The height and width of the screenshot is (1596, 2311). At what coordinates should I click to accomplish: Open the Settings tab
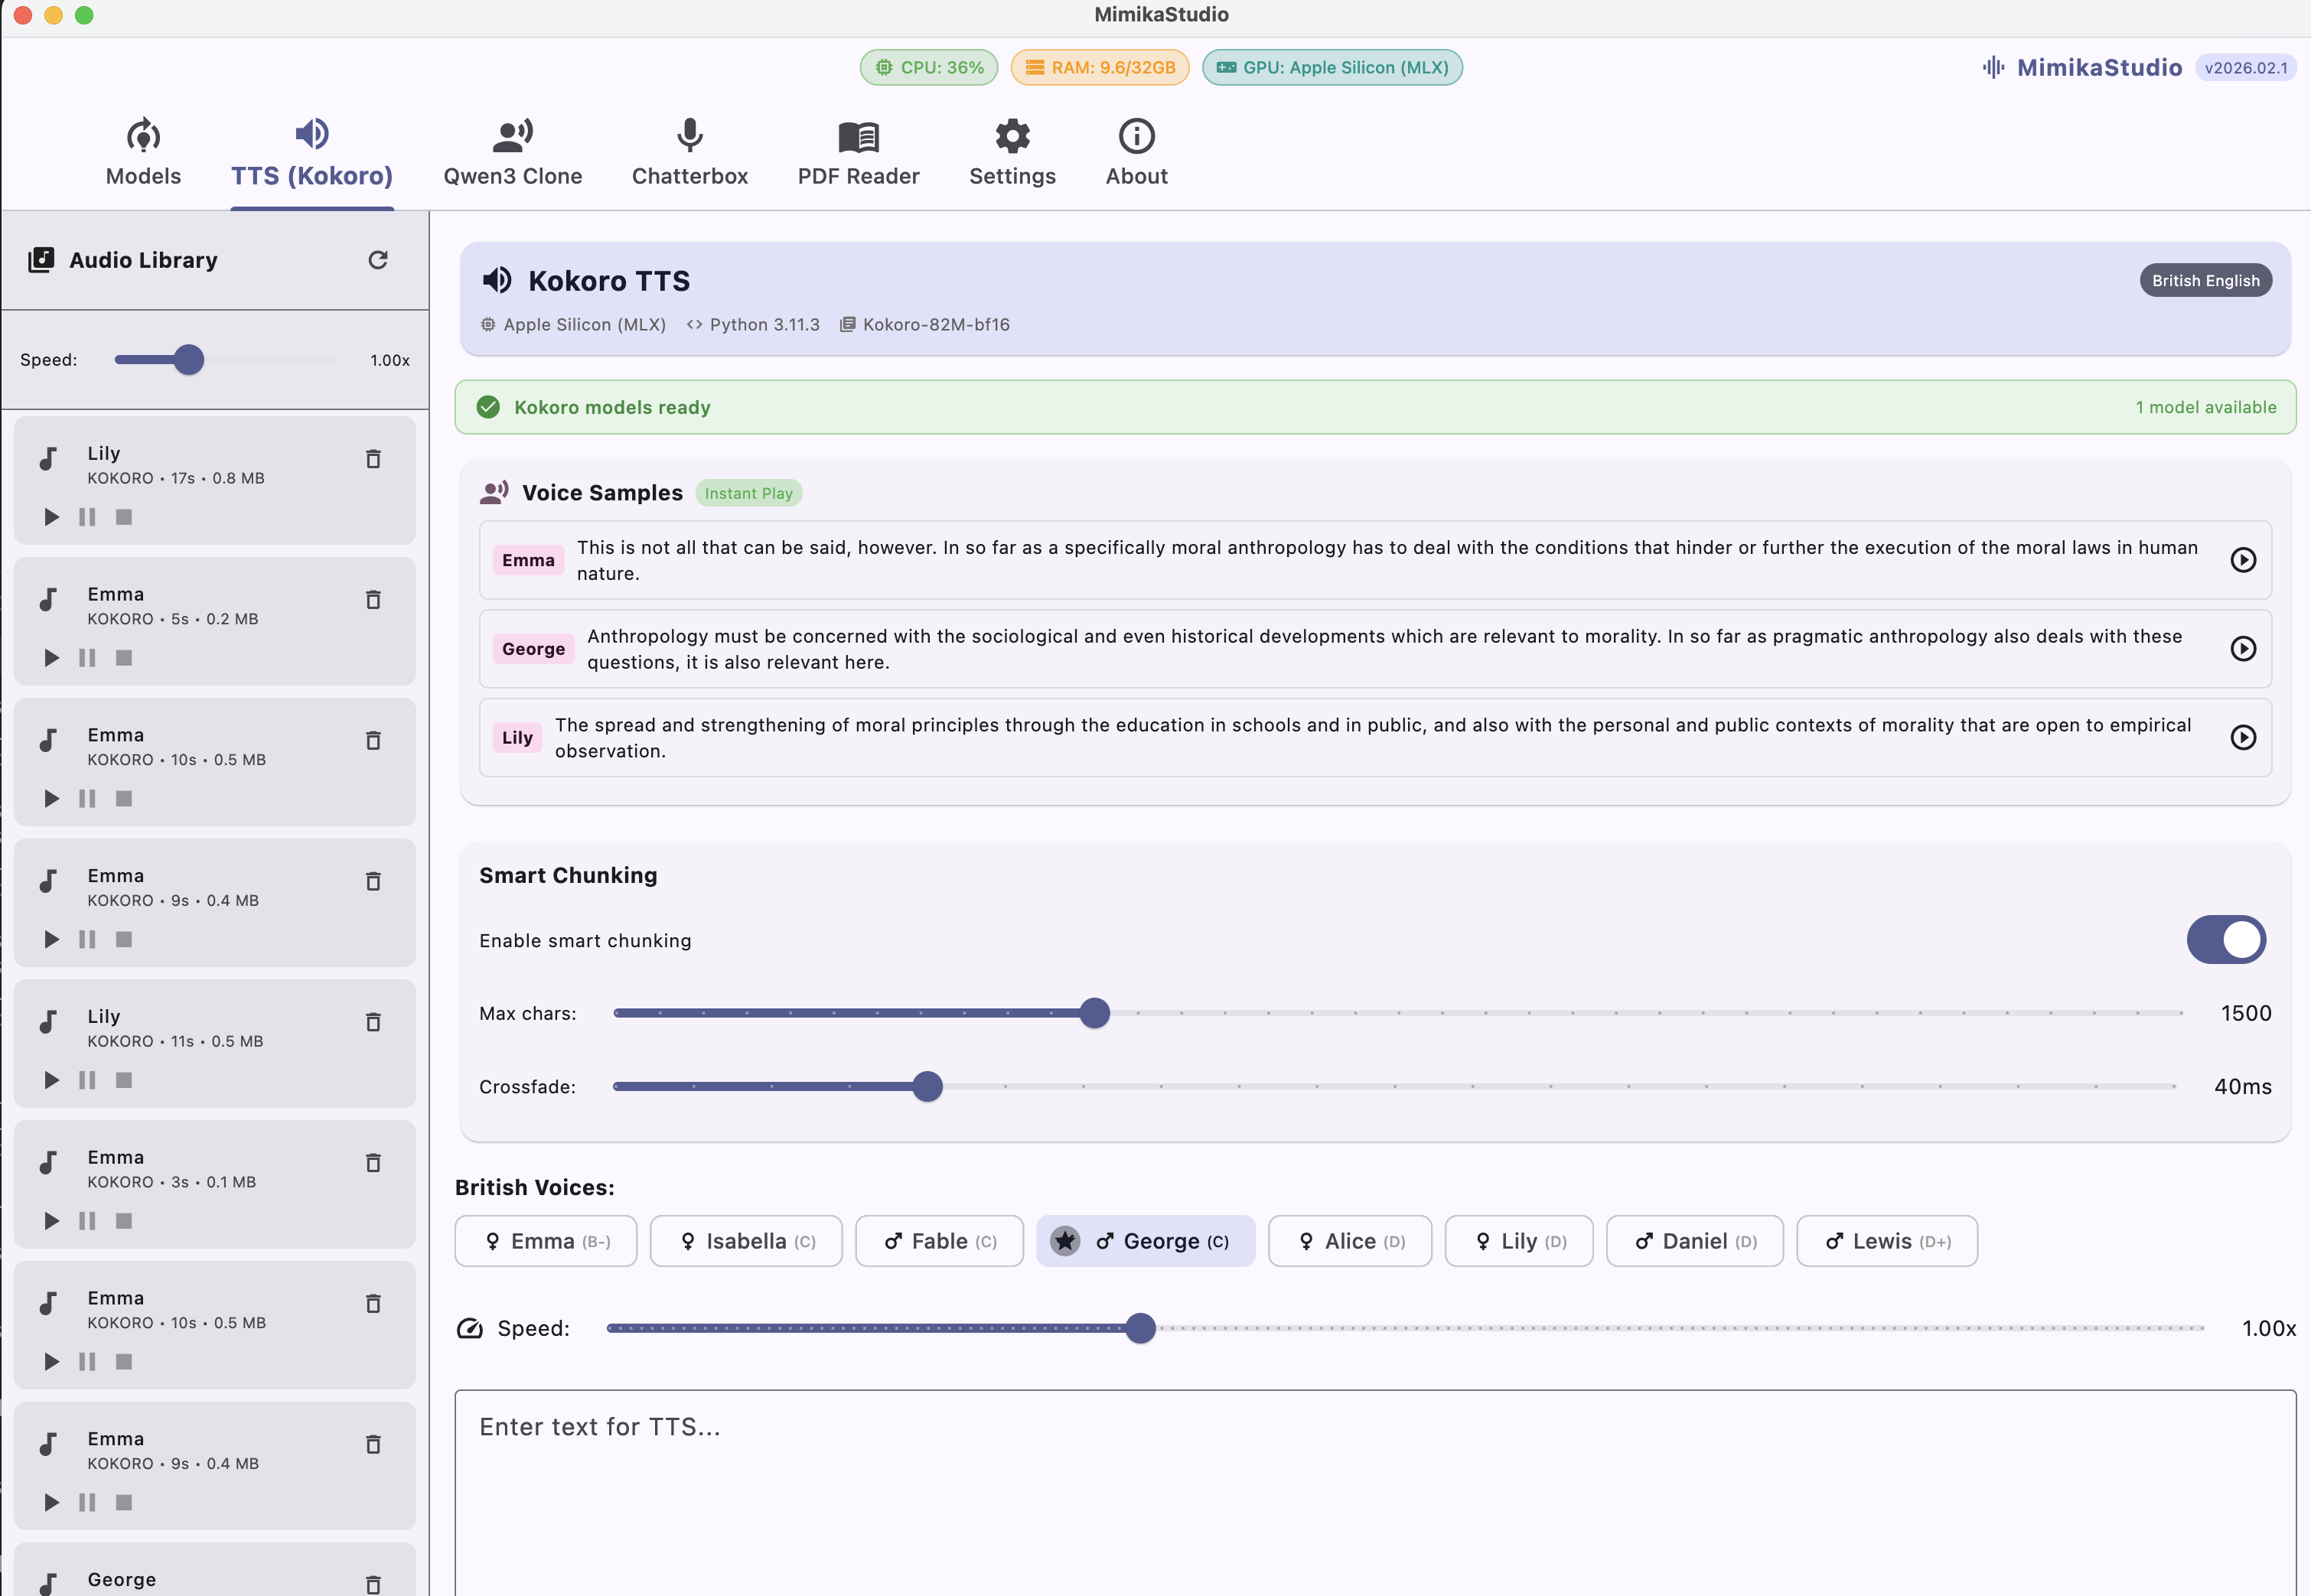pyautogui.click(x=1012, y=152)
